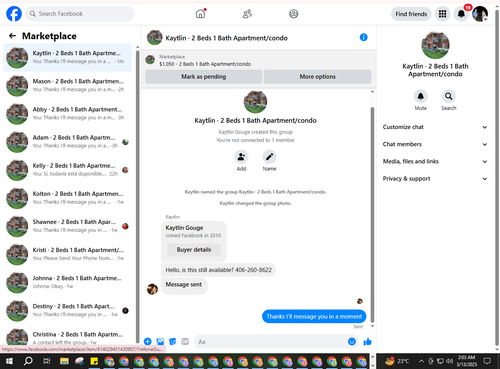
Task: Open Sticky Notes on taskbar
Action: pyautogui.click(x=94, y=361)
